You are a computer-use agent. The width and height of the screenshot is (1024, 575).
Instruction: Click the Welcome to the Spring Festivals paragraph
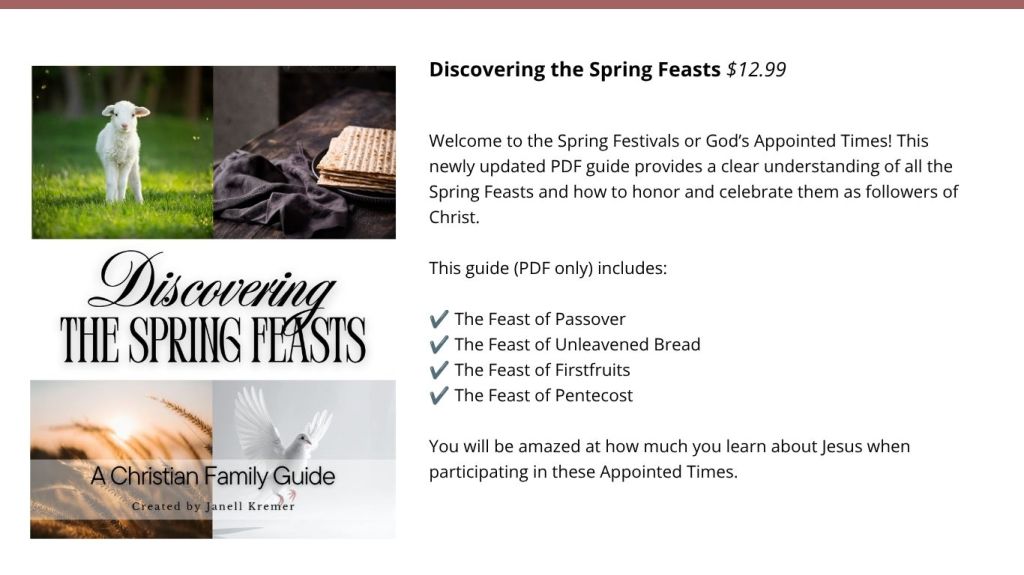click(x=694, y=179)
